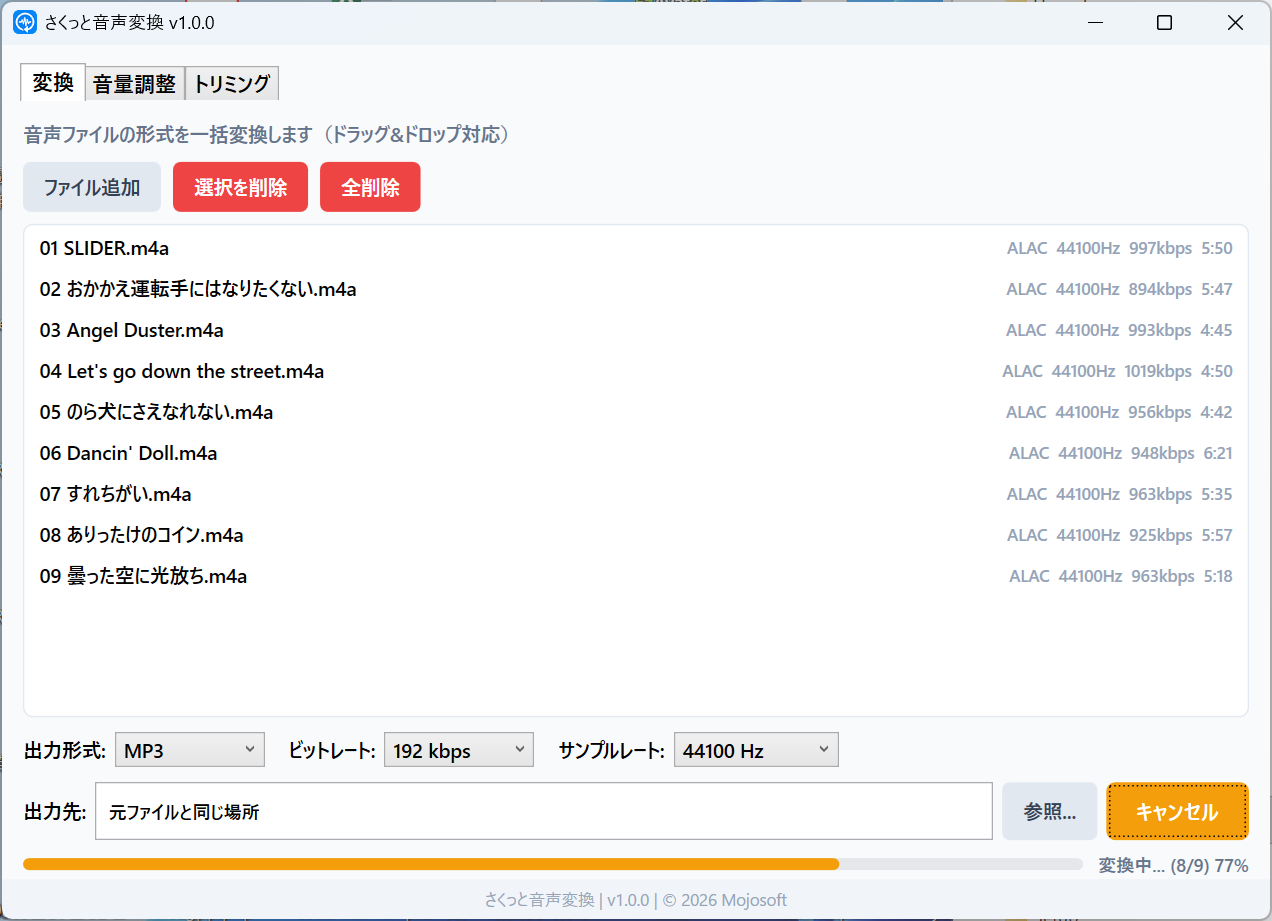Select 06 Dancin' Doll.m4a in list
This screenshot has width=1272, height=921.
coord(129,453)
